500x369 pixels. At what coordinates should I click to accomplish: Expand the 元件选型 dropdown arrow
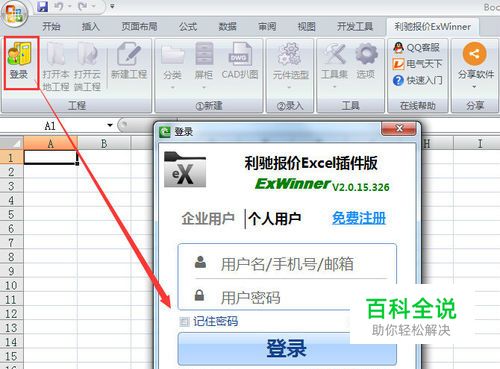289,87
